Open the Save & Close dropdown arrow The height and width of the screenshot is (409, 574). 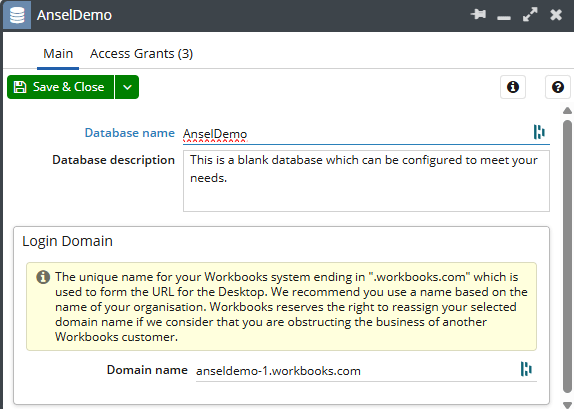(127, 87)
